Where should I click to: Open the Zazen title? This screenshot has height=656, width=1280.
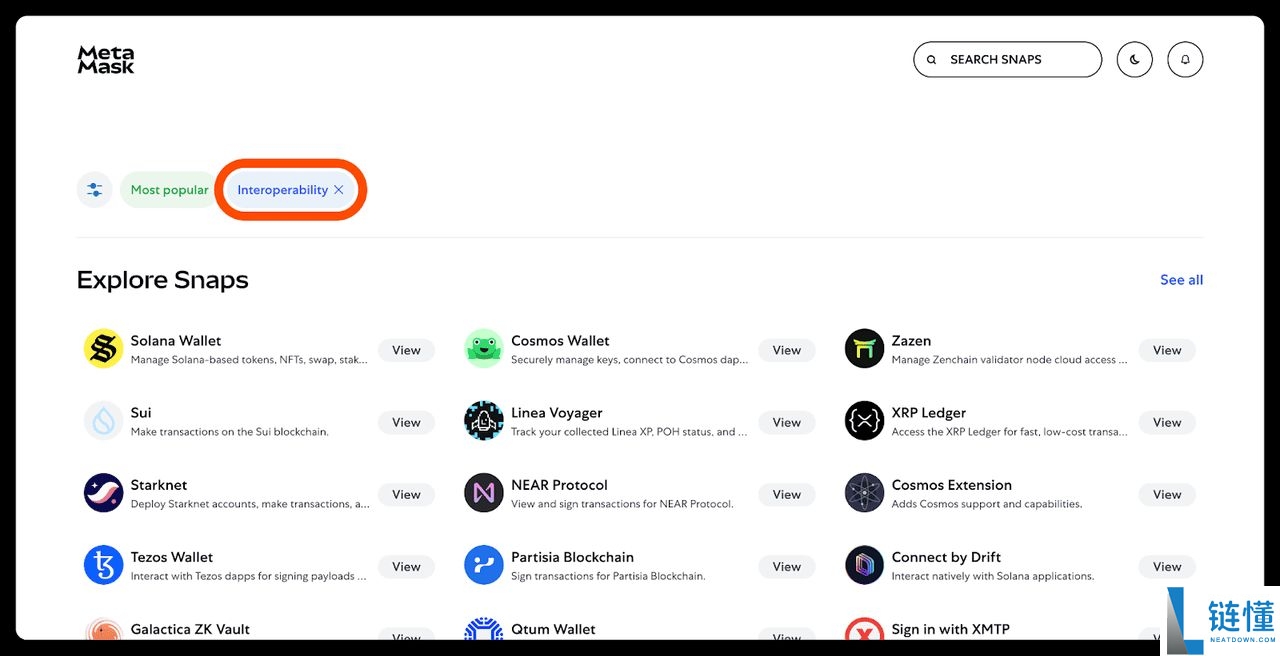[911, 341]
